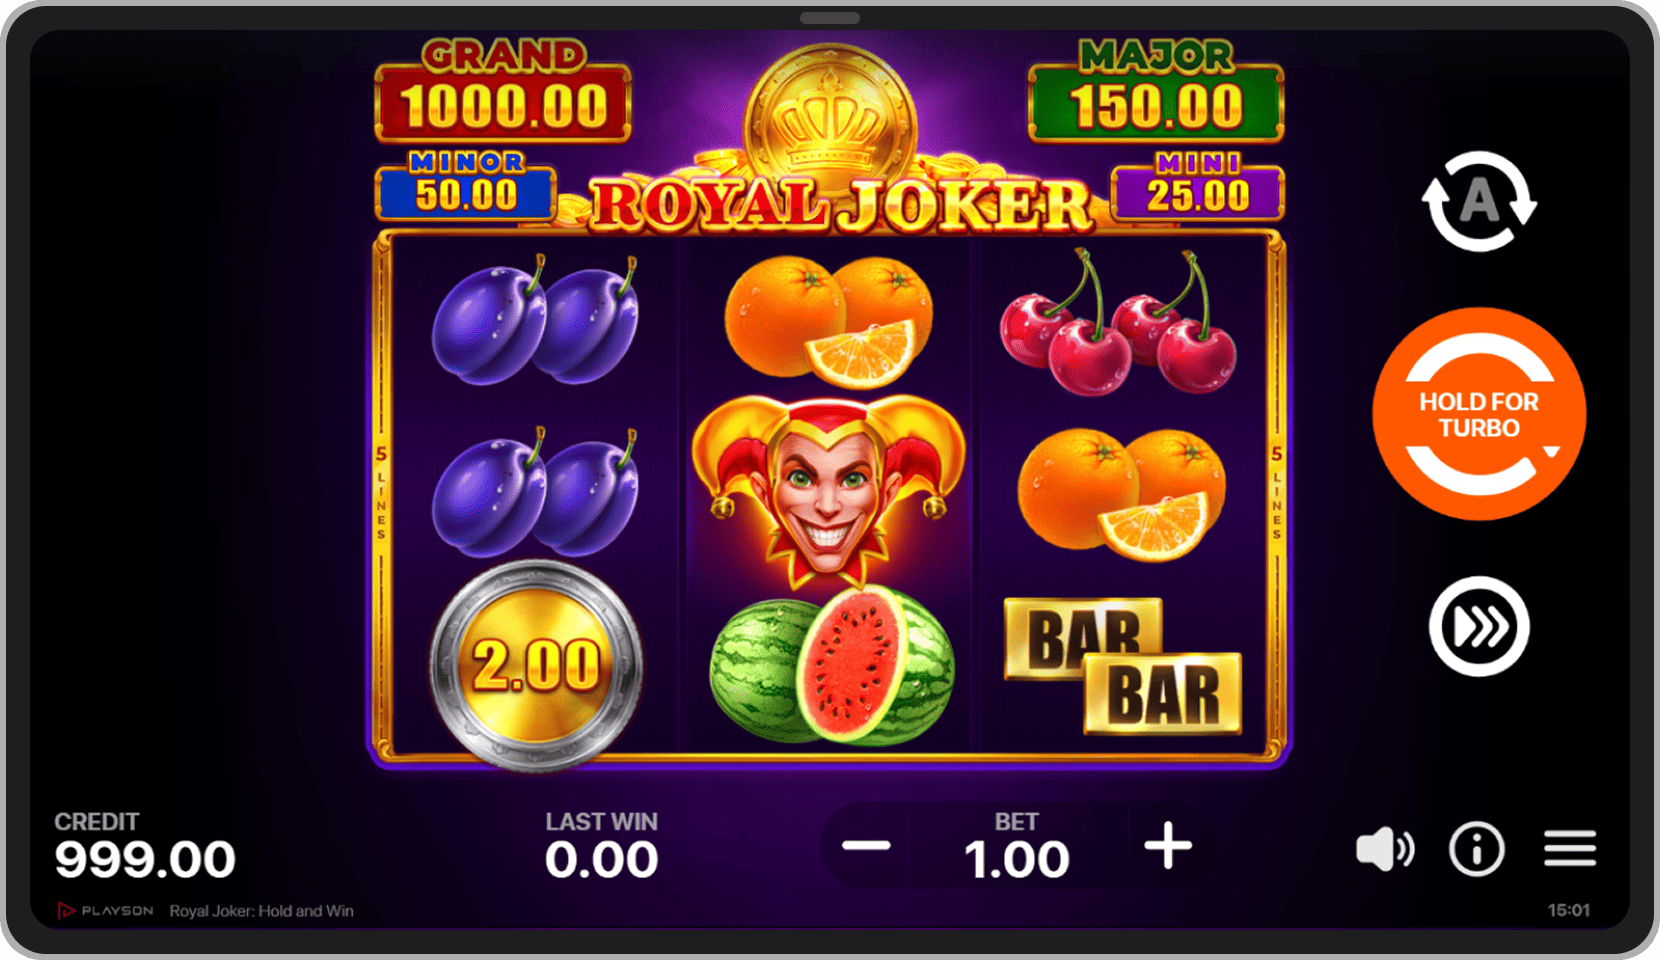Select the Grand 1000.00 jackpot panel
Screen dimensions: 1660x960
(x=503, y=92)
